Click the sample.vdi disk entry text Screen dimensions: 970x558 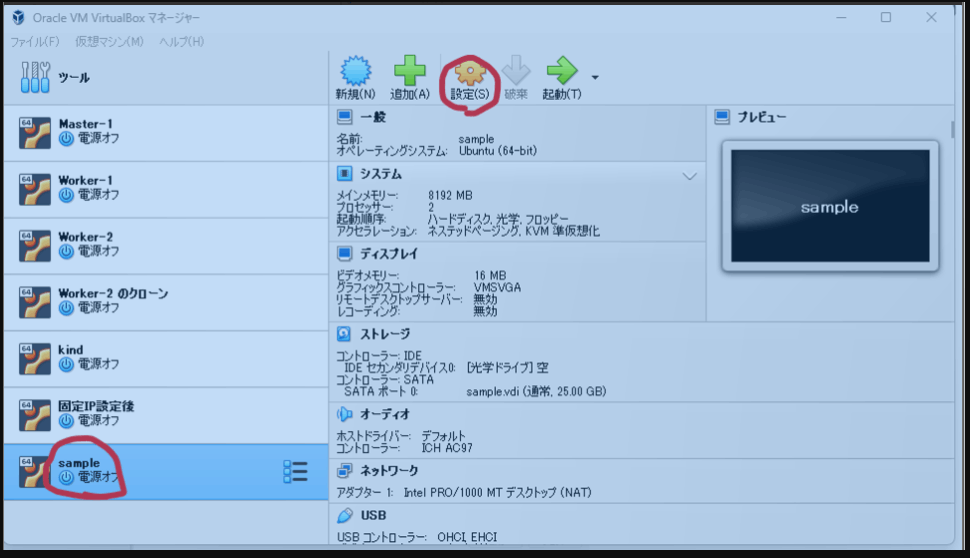click(x=536, y=391)
